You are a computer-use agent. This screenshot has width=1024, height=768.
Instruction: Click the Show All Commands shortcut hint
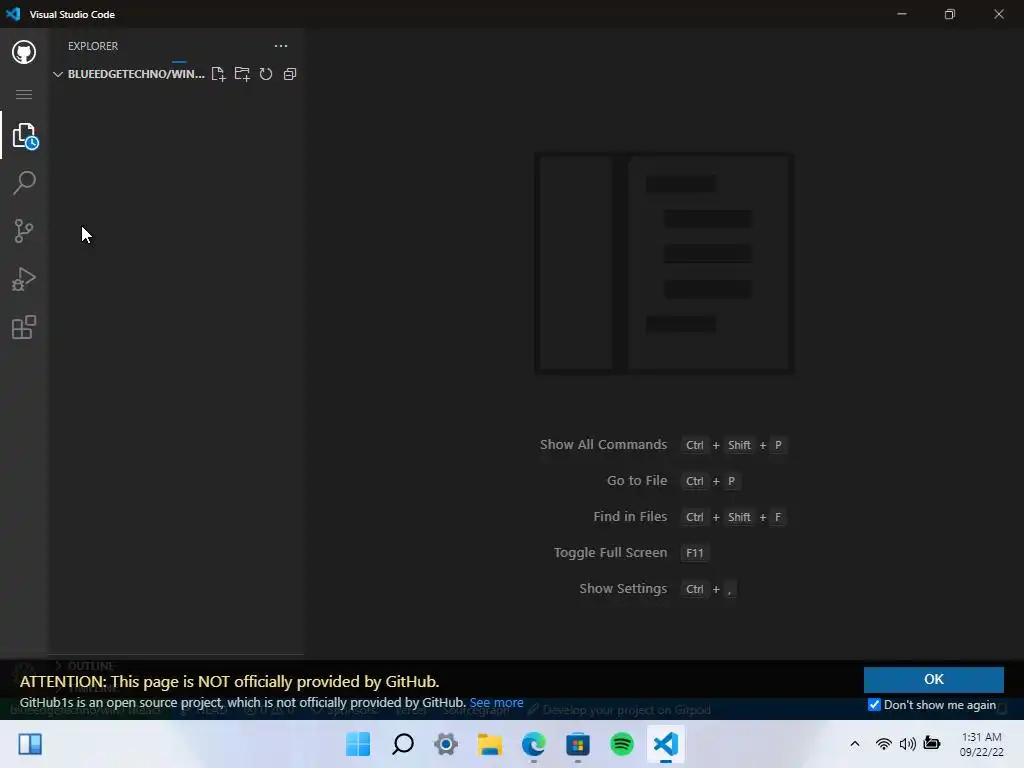coord(663,445)
